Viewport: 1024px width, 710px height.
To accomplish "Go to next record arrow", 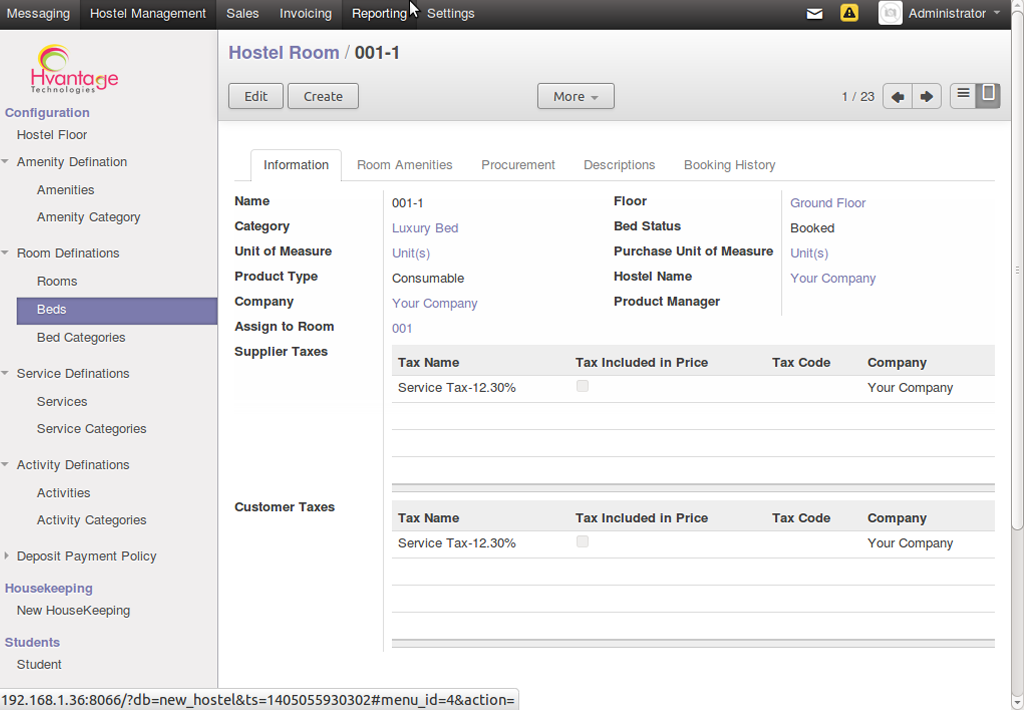I will (926, 97).
